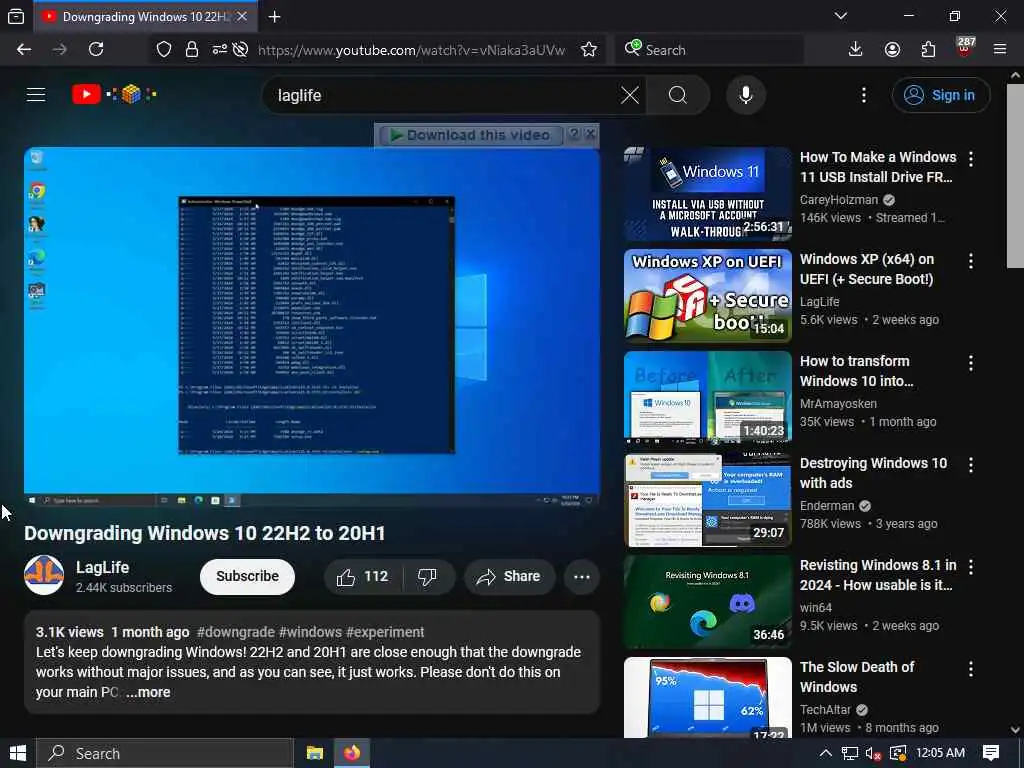1024x768 pixels.
Task: Click the autoplay blocked icon in address bar
Action: (240, 50)
